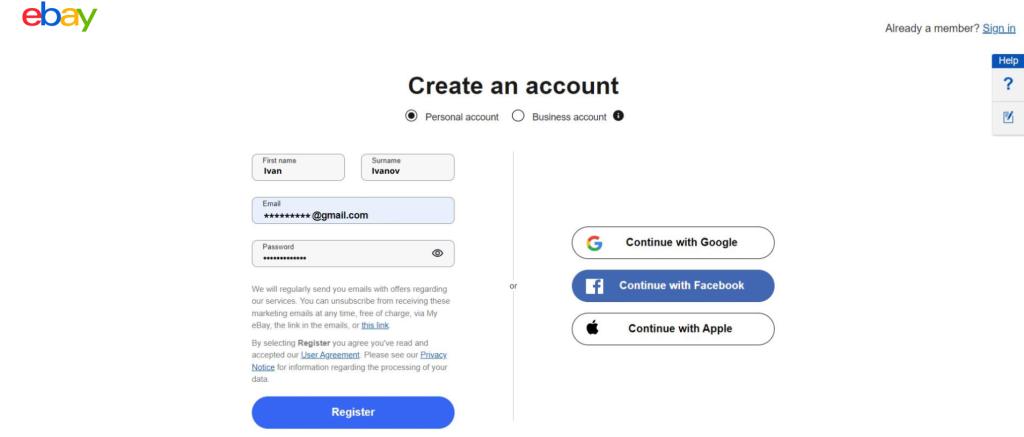Viewport: 1024px width, 437px height.
Task: Click the First name field
Action: (298, 167)
